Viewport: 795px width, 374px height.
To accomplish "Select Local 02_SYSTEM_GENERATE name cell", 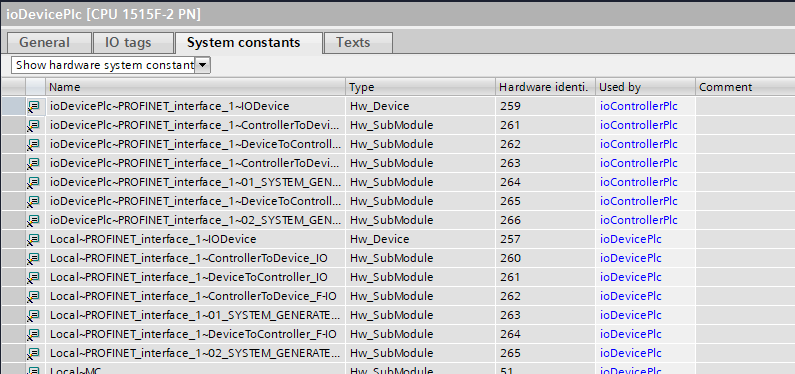I will [196, 354].
